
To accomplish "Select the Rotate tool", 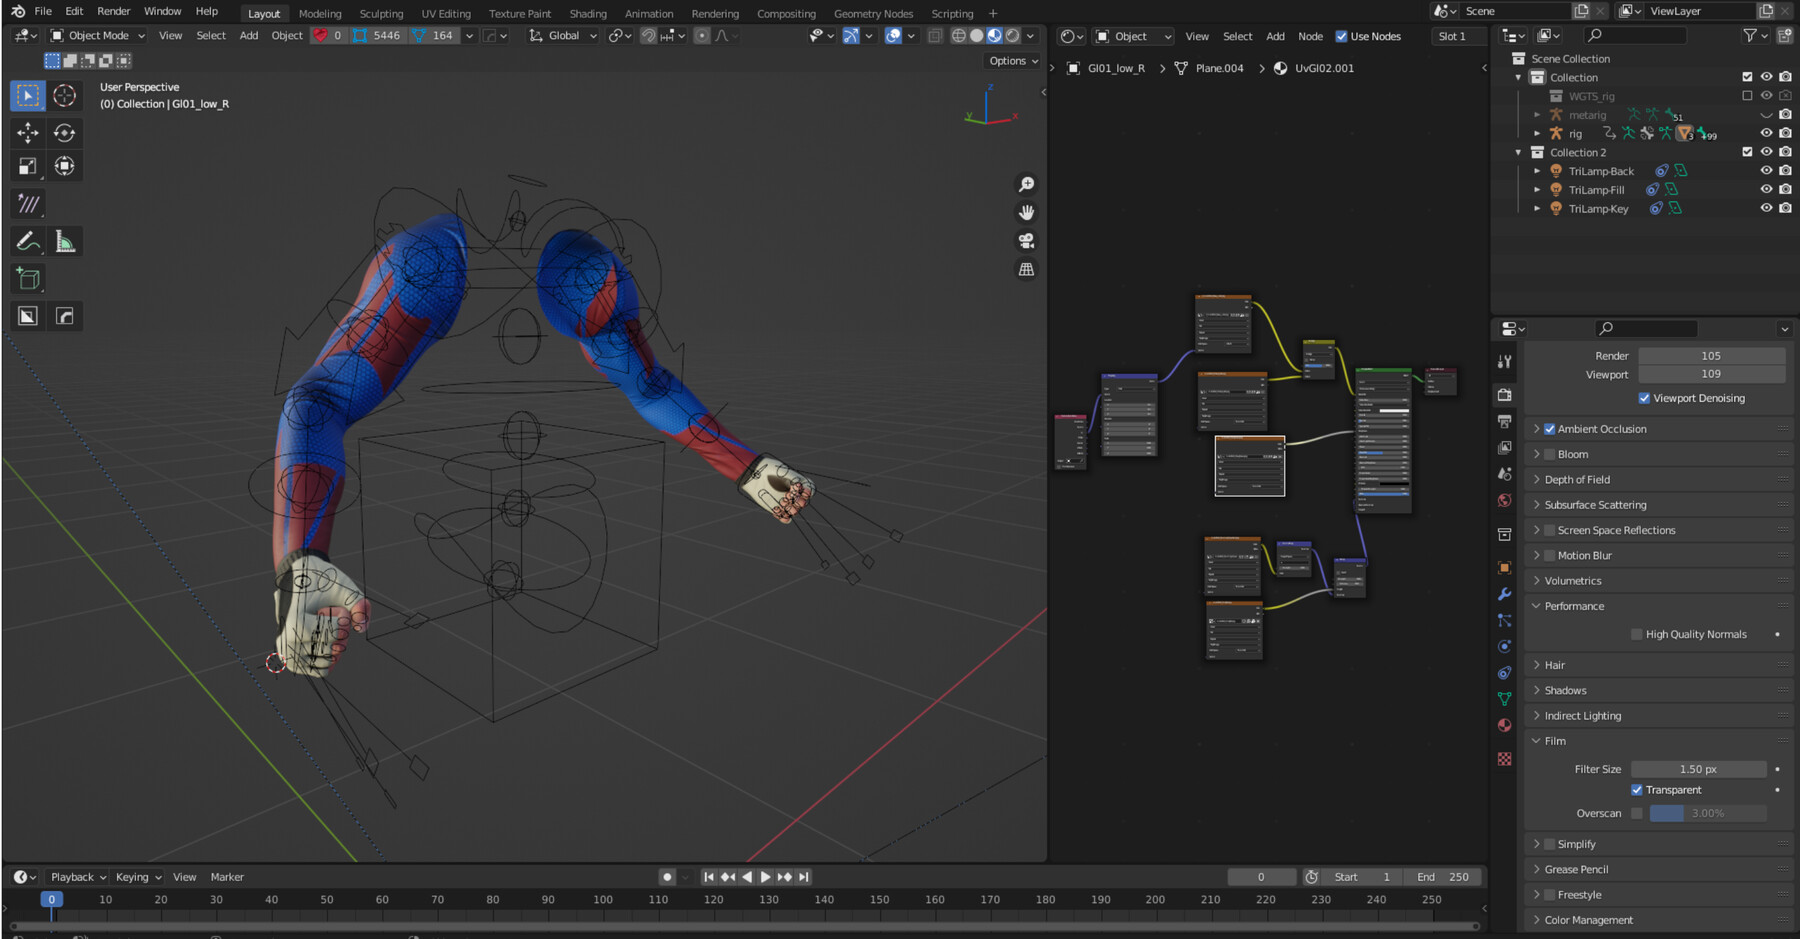I will 65,133.
